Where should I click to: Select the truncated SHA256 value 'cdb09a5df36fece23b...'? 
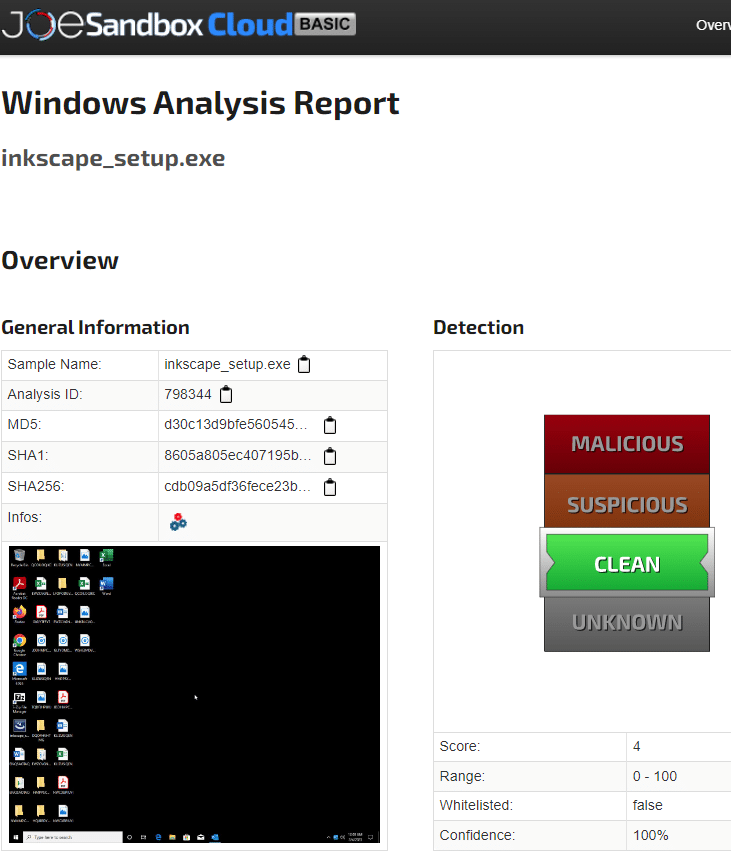coord(238,486)
